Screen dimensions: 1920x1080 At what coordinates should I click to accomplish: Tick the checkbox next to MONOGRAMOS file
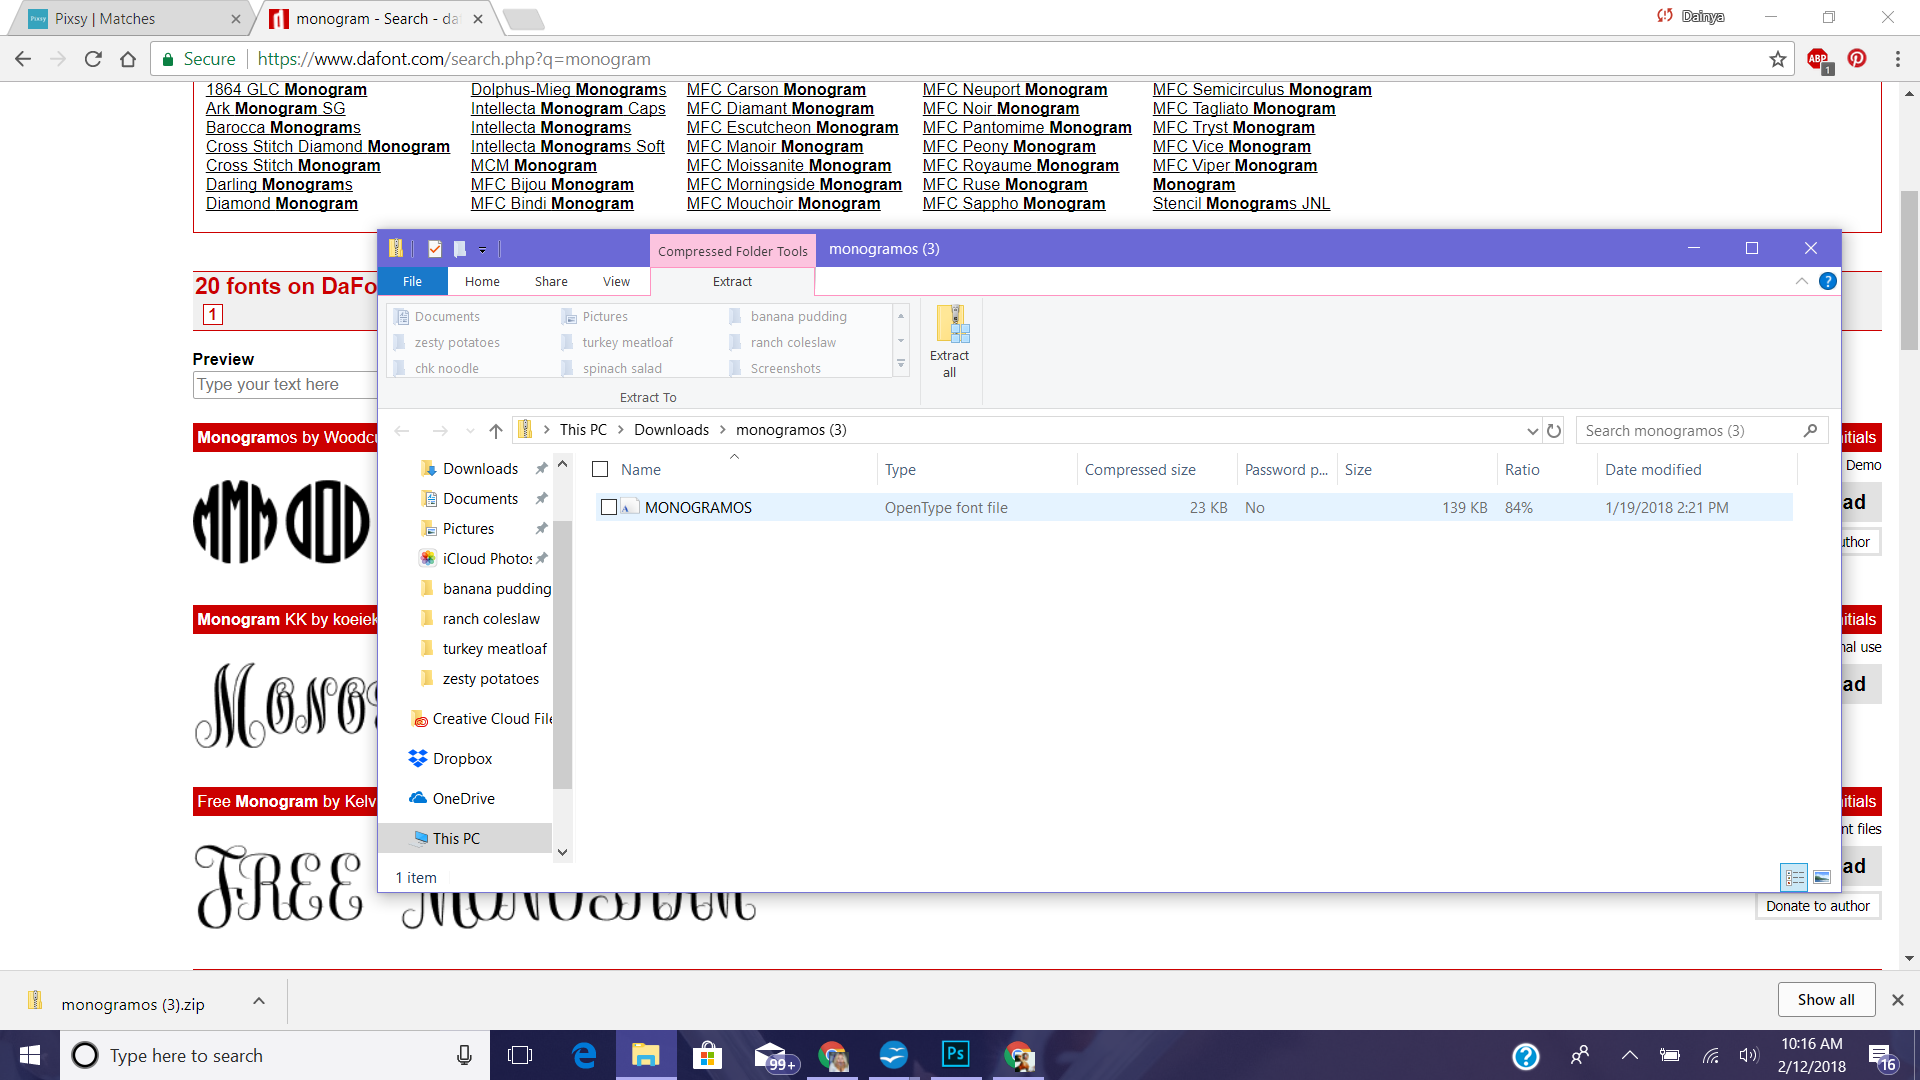pyautogui.click(x=608, y=507)
